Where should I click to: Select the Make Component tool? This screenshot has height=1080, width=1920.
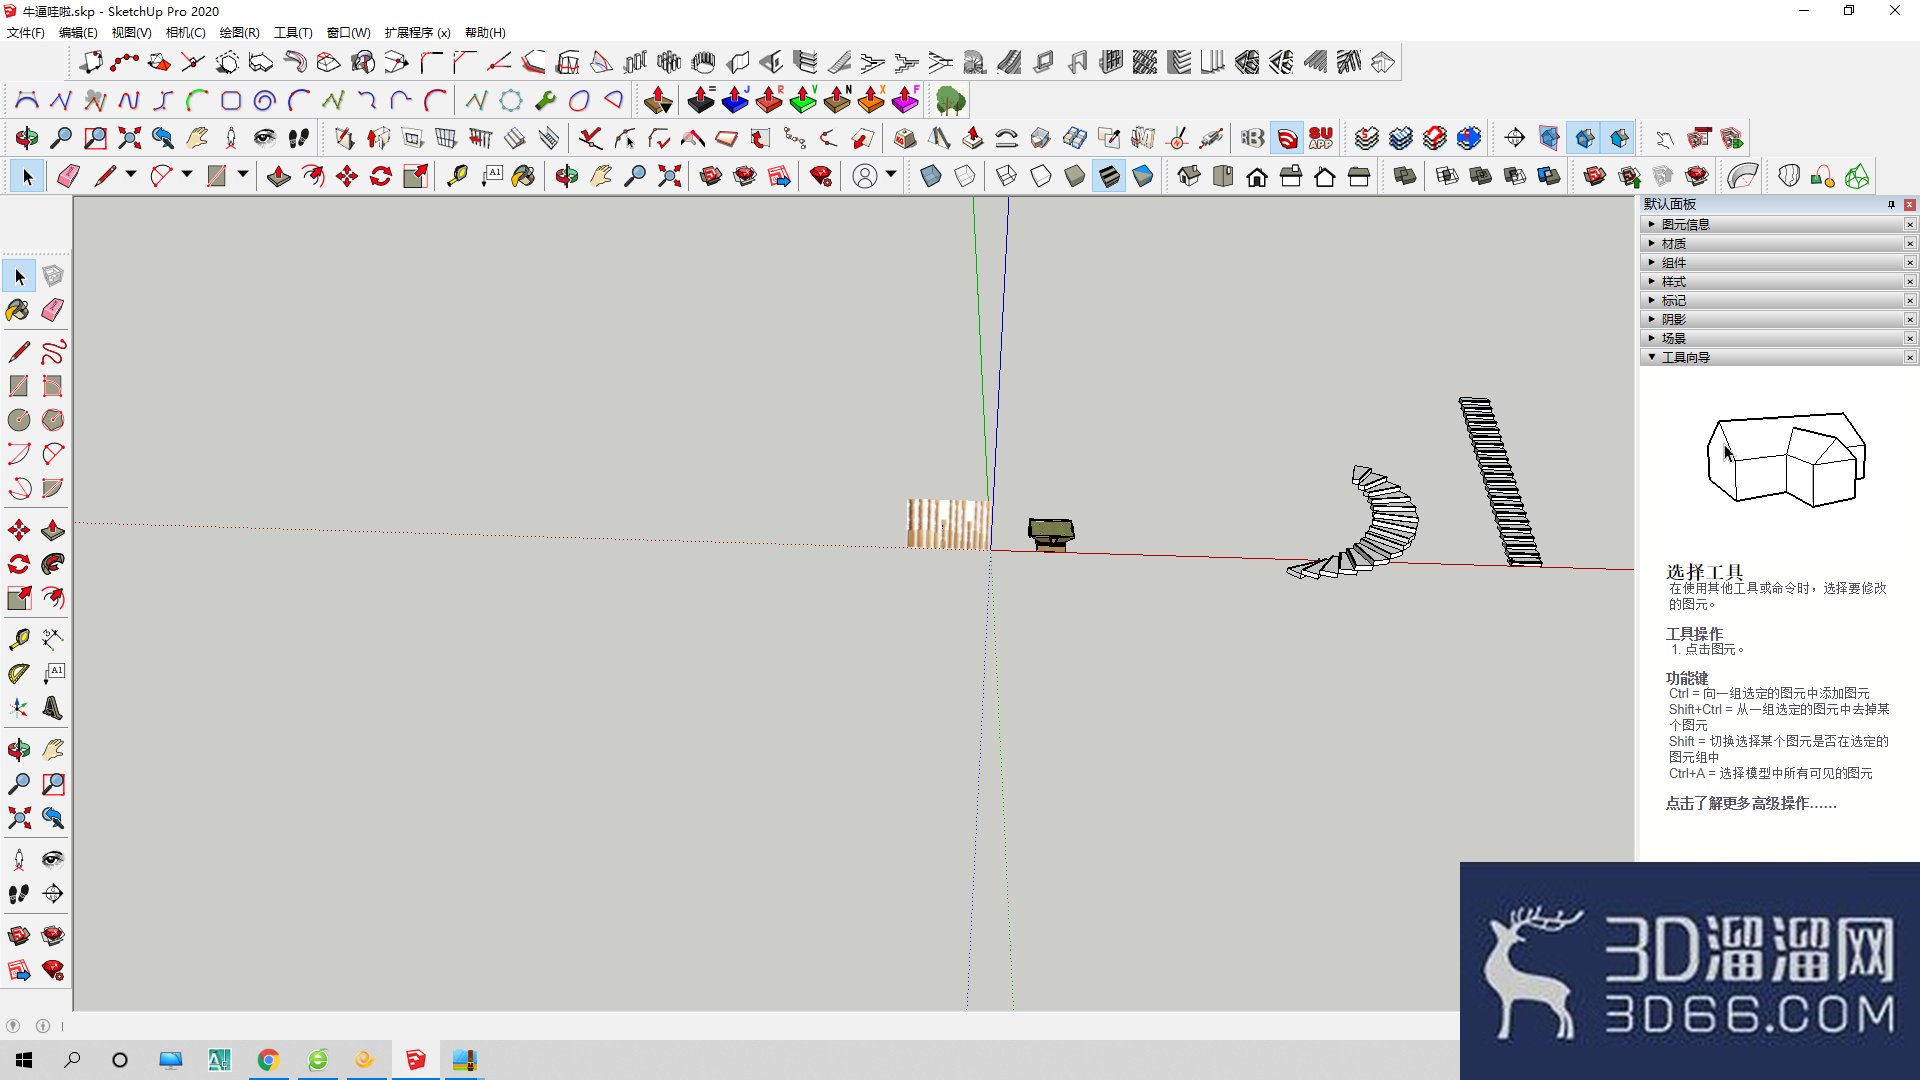pos(53,276)
